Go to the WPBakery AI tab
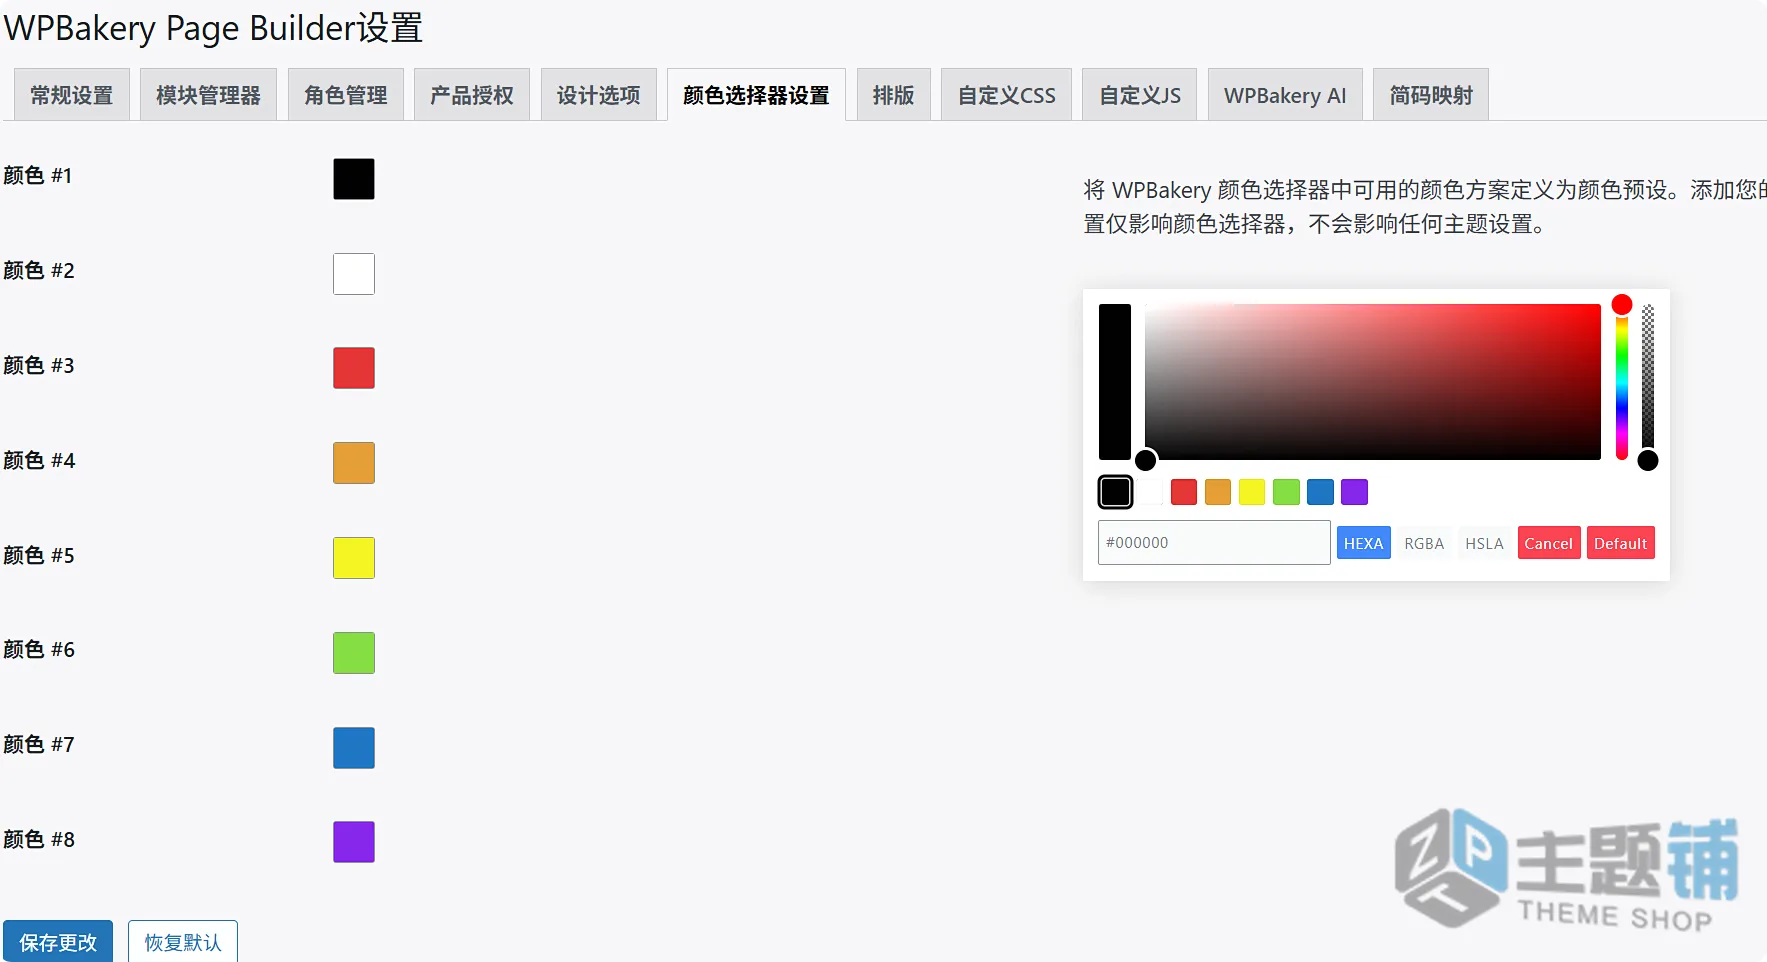1767x962 pixels. click(1285, 95)
